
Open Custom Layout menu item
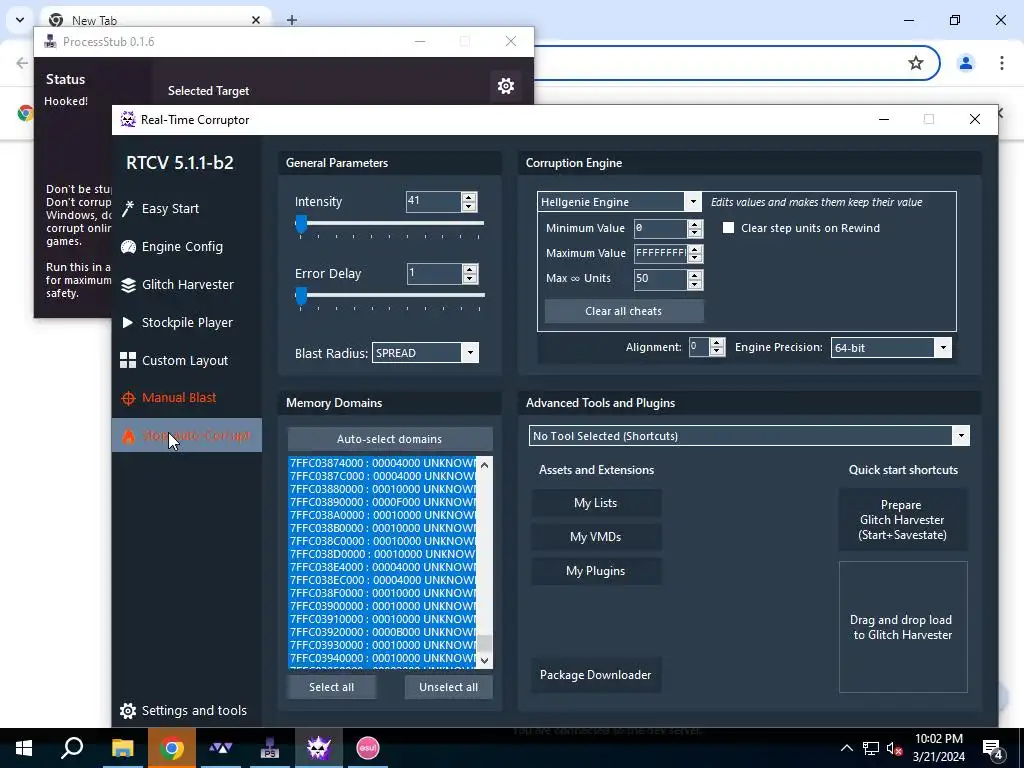point(187,360)
